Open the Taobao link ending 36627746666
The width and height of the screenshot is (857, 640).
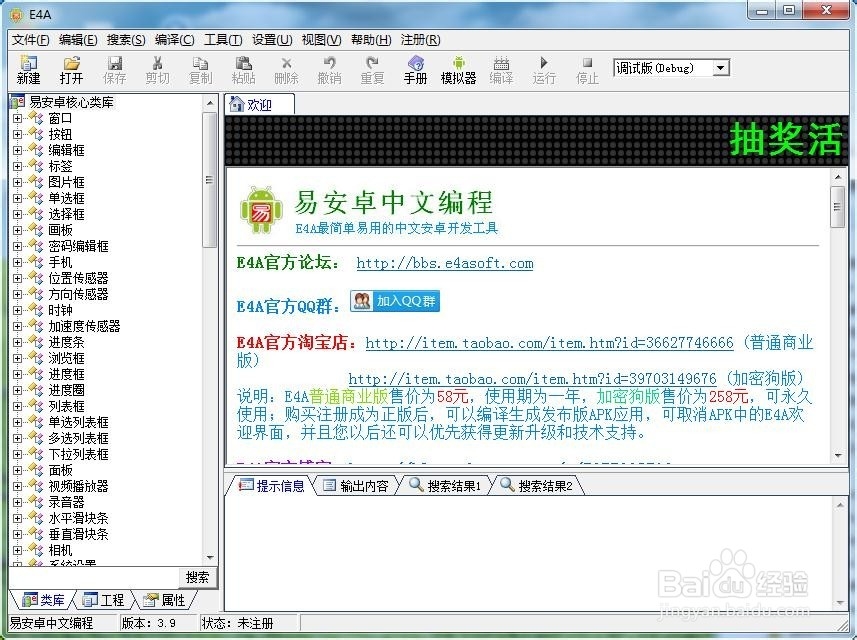tap(549, 343)
